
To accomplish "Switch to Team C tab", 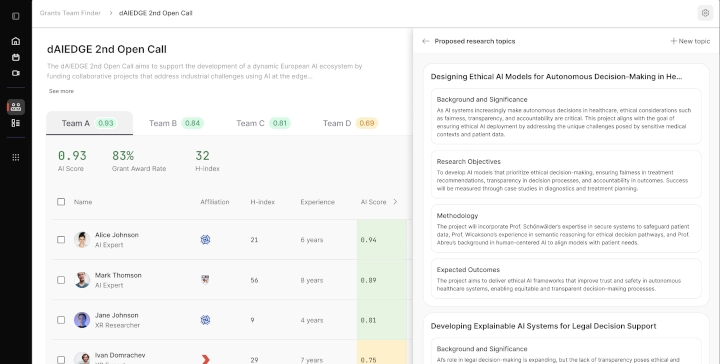I will [x=263, y=123].
